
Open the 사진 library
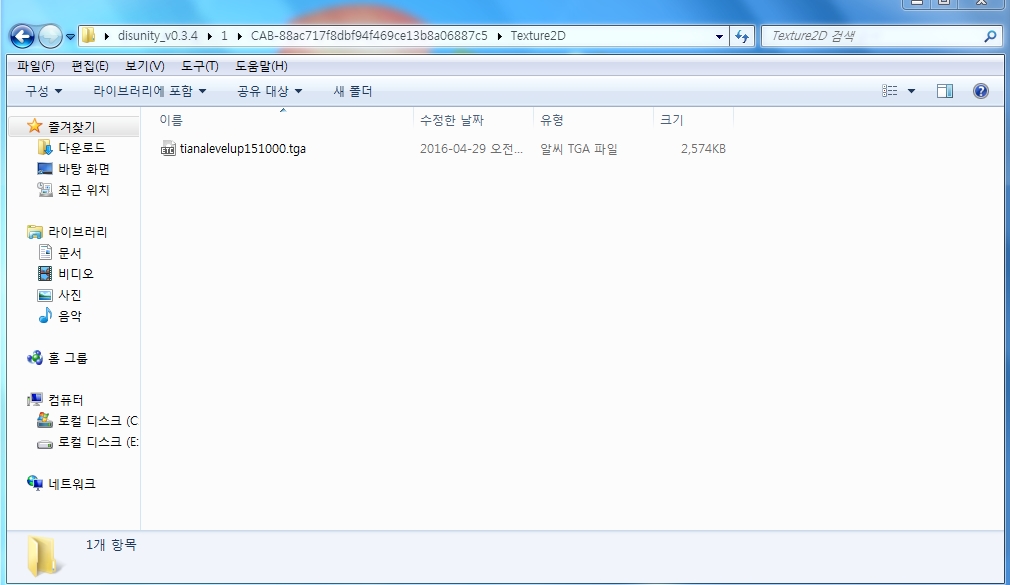(70, 295)
